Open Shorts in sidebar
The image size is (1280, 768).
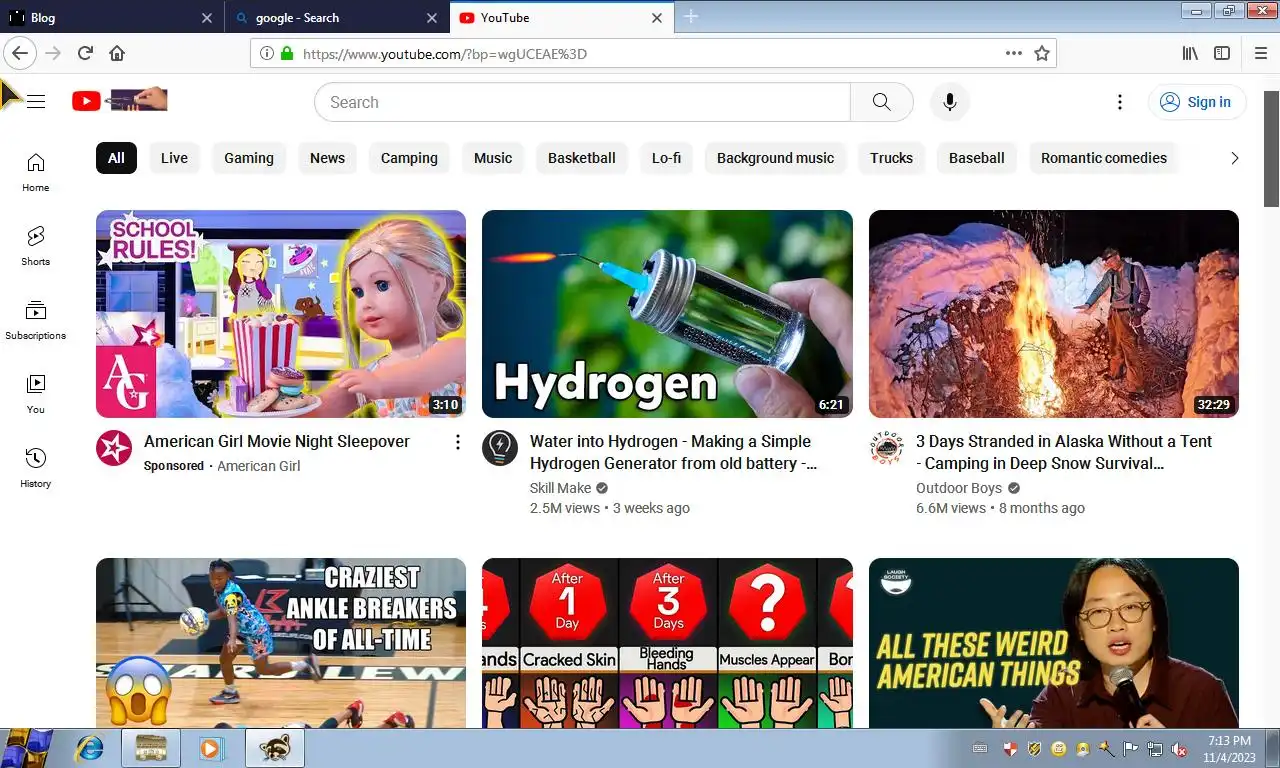pos(36,246)
